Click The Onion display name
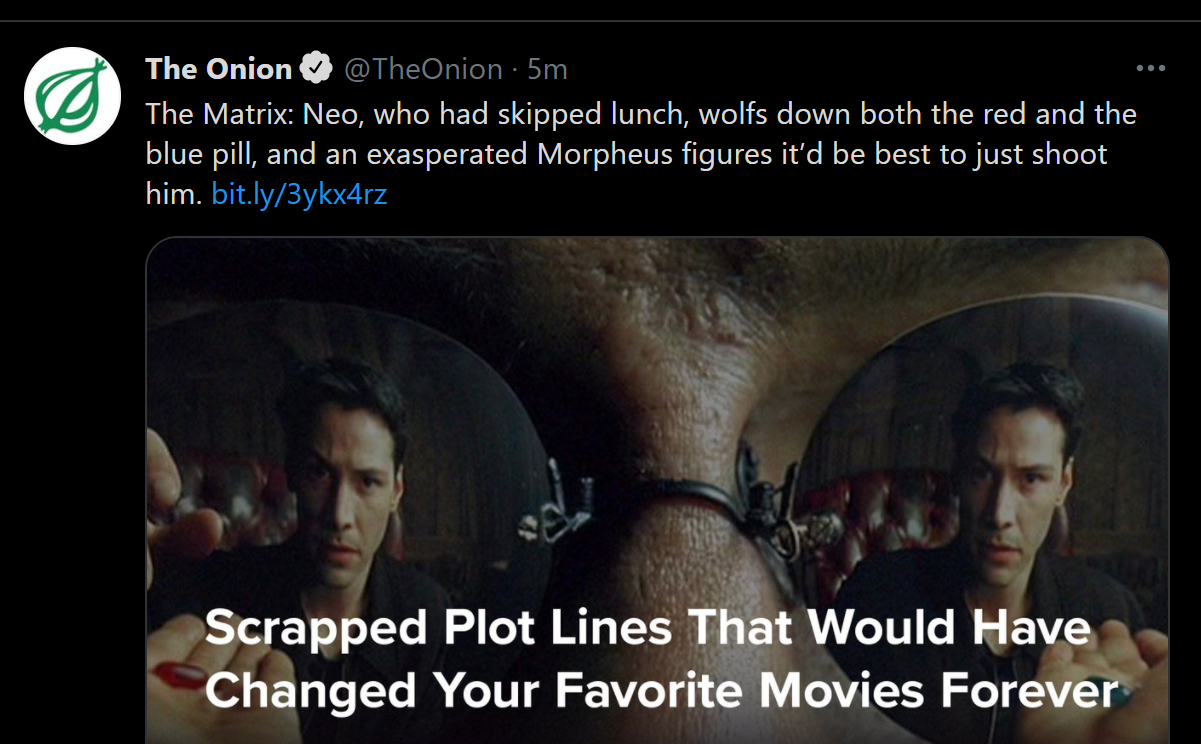The image size is (1201, 744). pos(218,69)
